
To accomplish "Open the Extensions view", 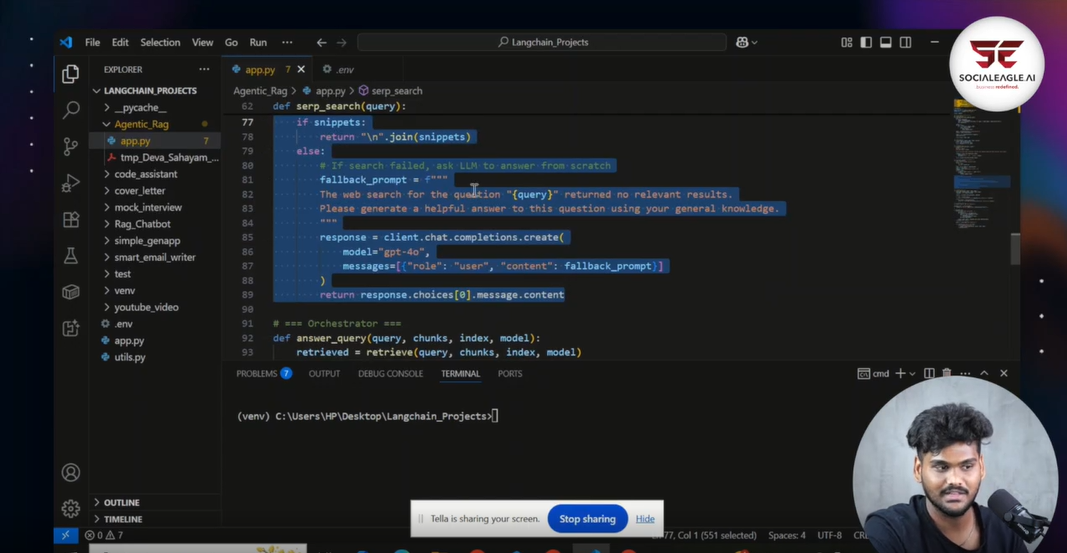I will click(x=70, y=220).
